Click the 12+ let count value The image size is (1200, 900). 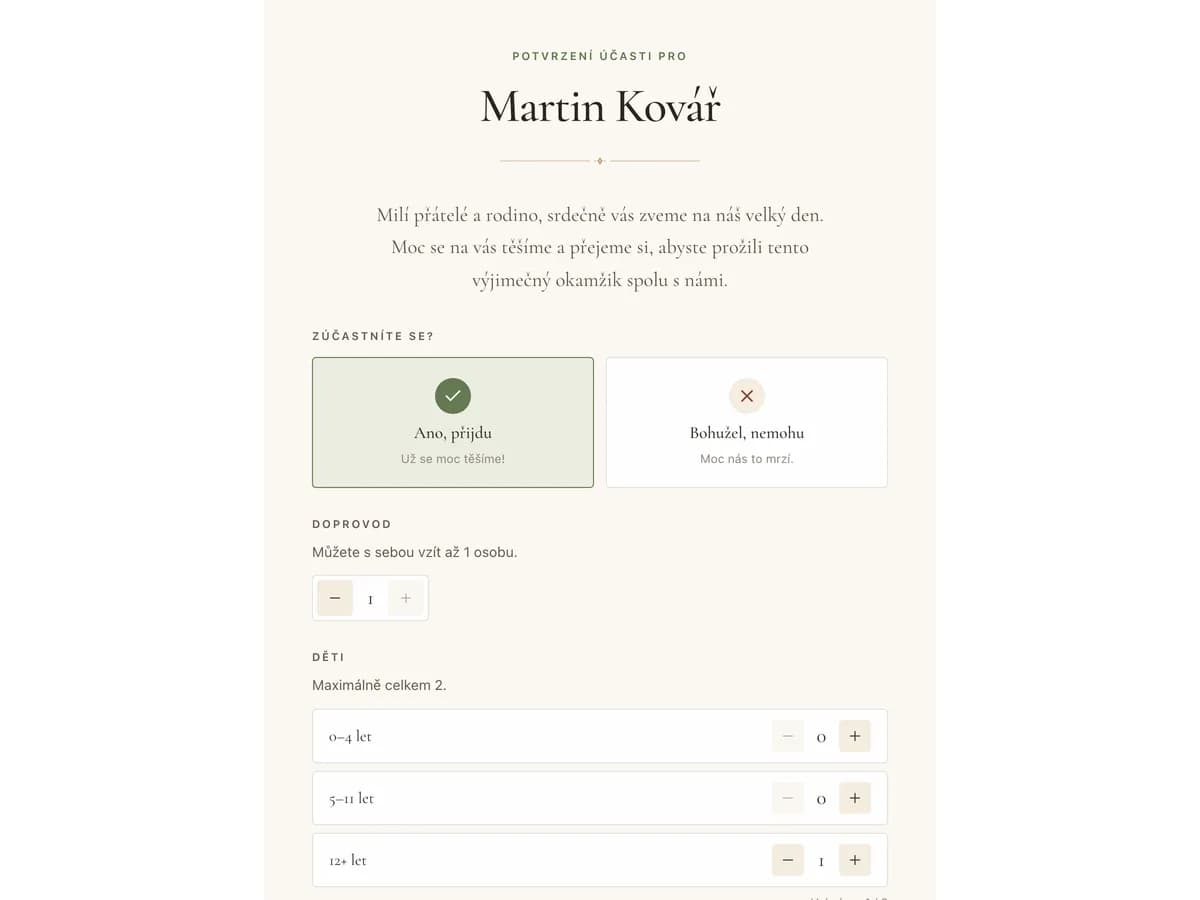821,861
